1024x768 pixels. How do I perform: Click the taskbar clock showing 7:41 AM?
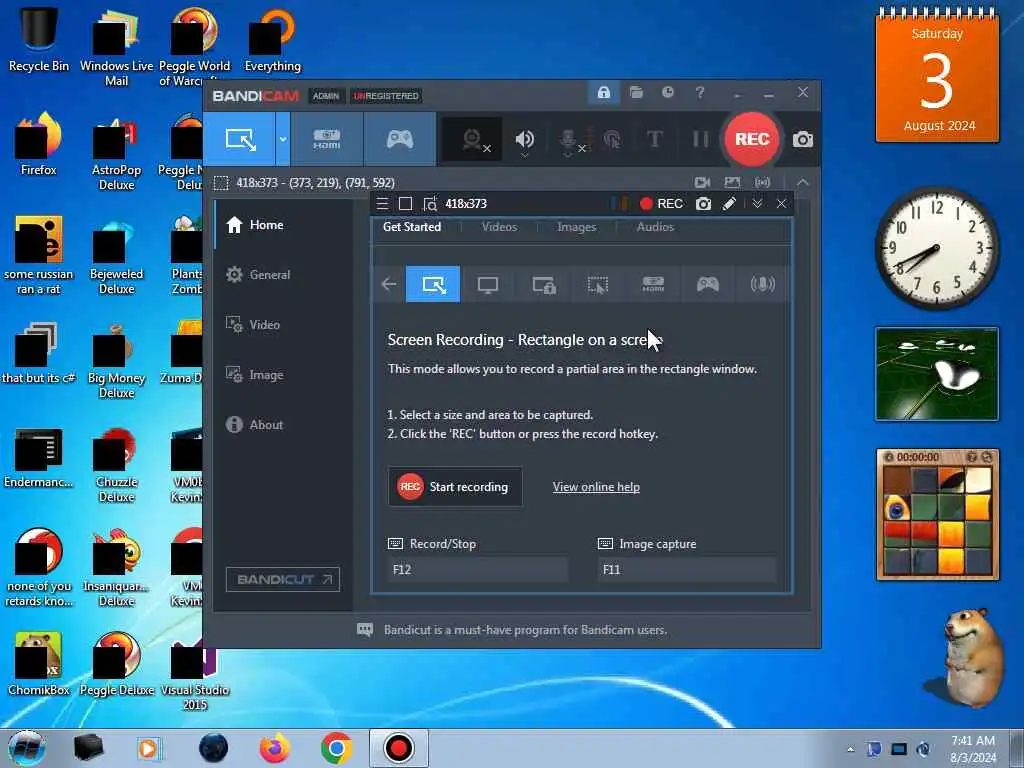click(x=973, y=748)
